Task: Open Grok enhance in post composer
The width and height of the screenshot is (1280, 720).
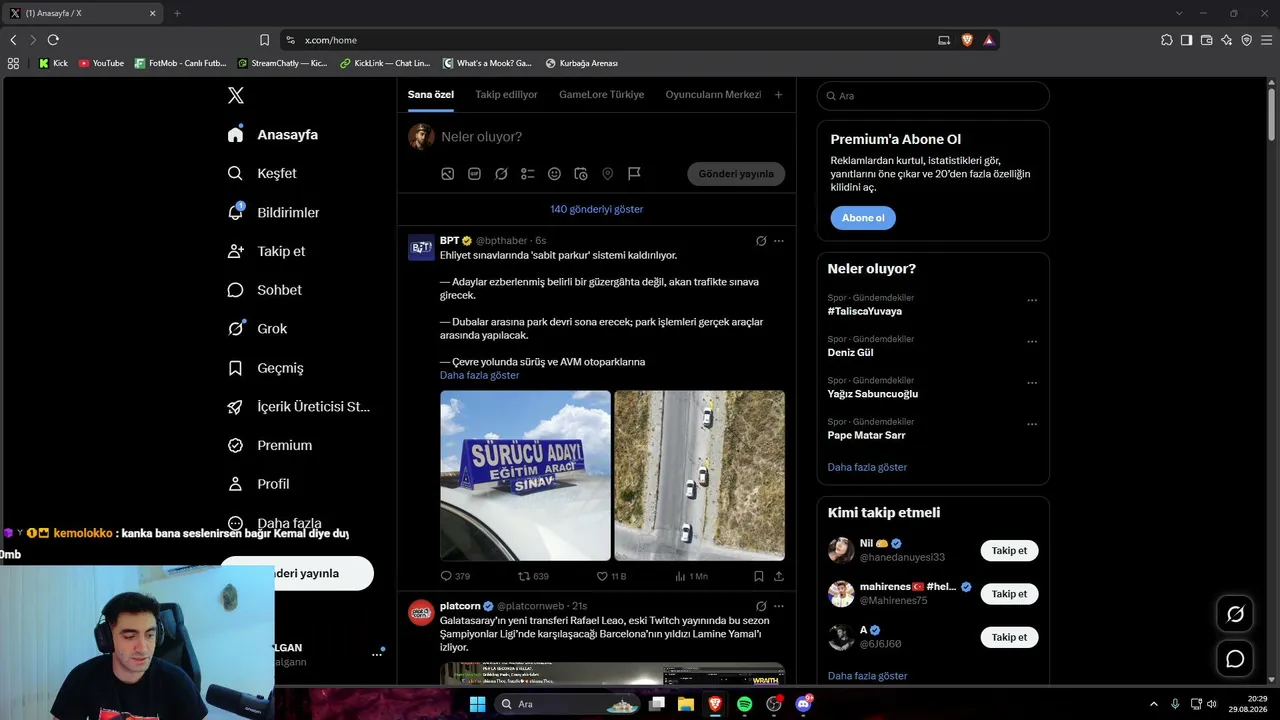Action: (501, 174)
